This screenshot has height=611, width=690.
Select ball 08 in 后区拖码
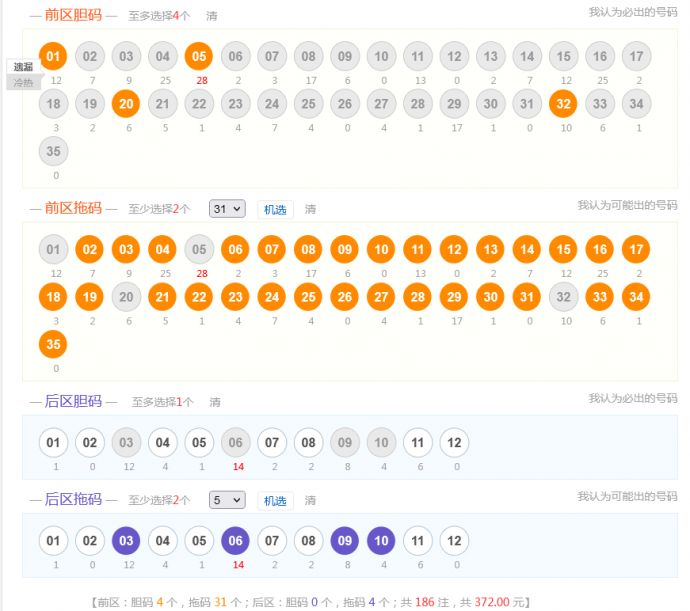308,541
